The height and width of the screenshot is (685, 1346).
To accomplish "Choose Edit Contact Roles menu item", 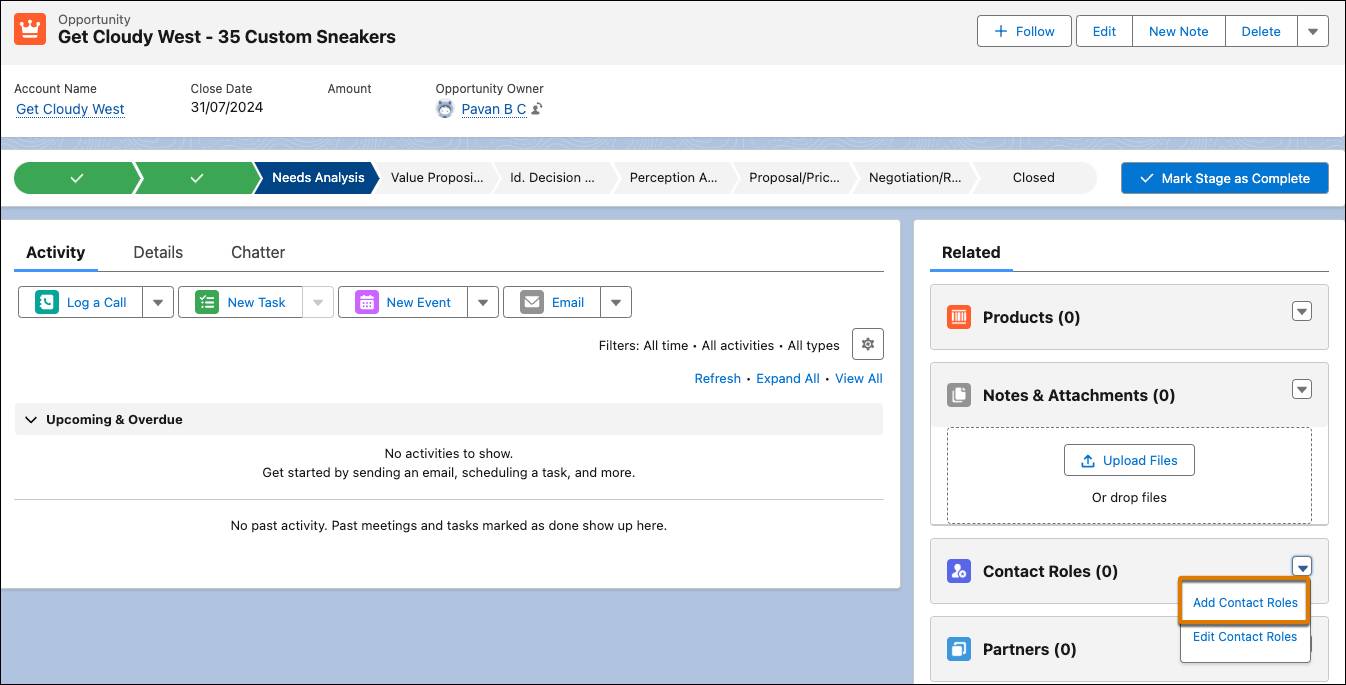I will pyautogui.click(x=1245, y=636).
